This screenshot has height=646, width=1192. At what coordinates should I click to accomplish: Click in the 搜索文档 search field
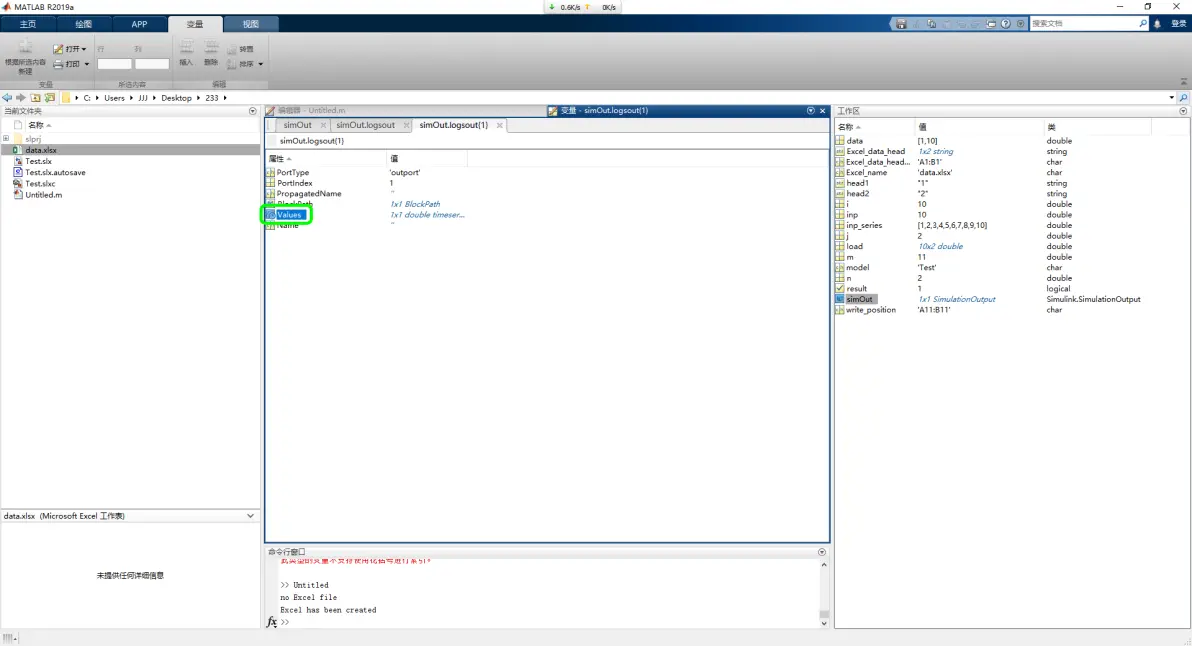pyautogui.click(x=1083, y=24)
